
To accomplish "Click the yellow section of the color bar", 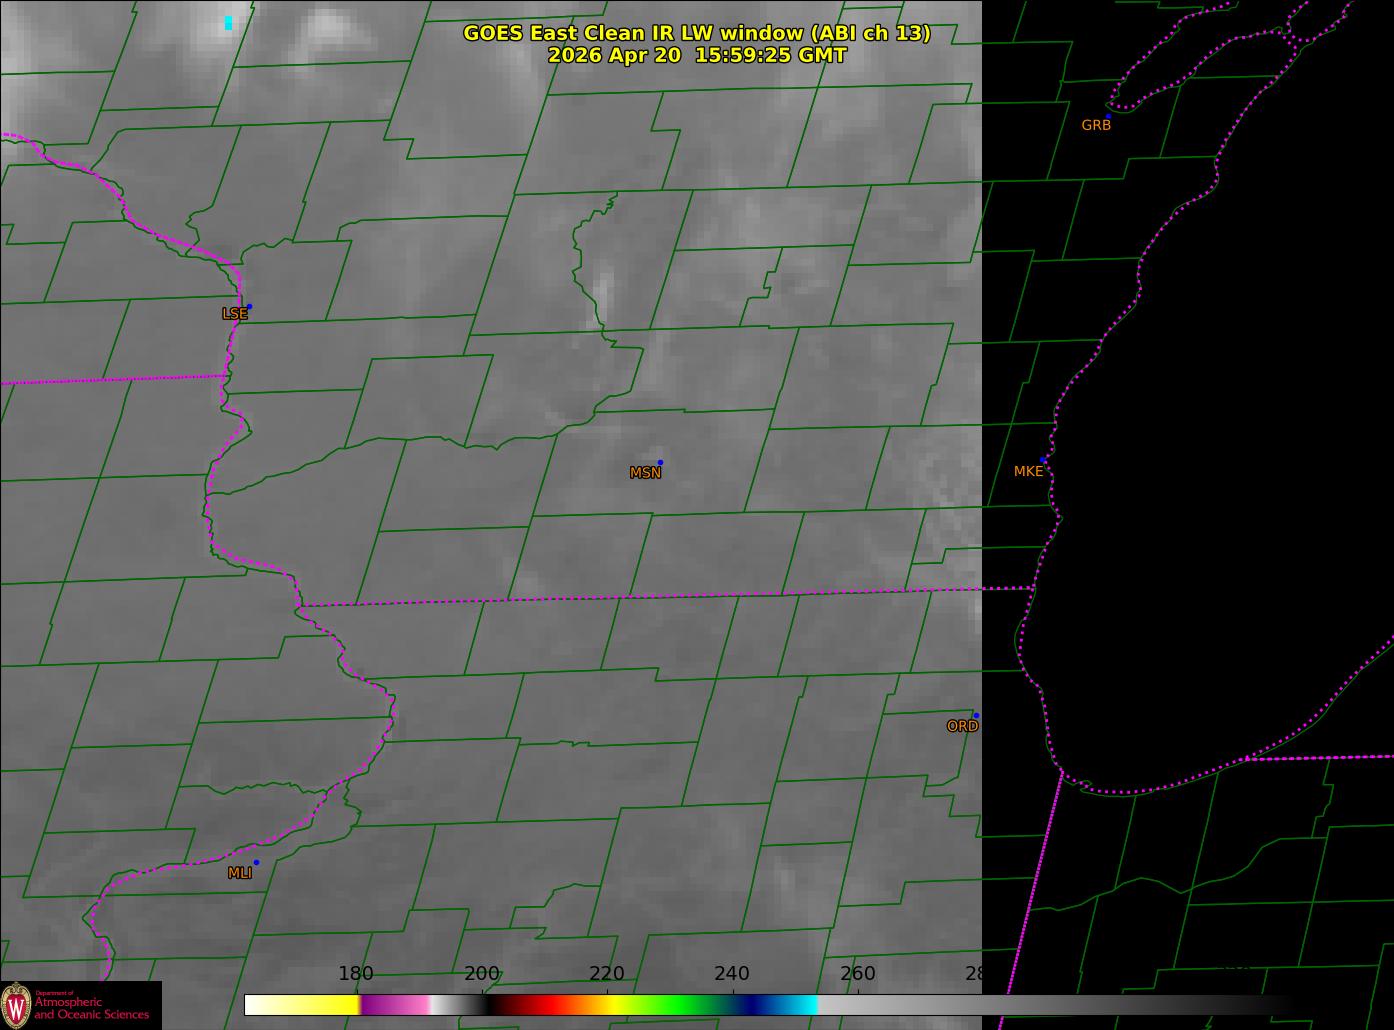I will (320, 1005).
